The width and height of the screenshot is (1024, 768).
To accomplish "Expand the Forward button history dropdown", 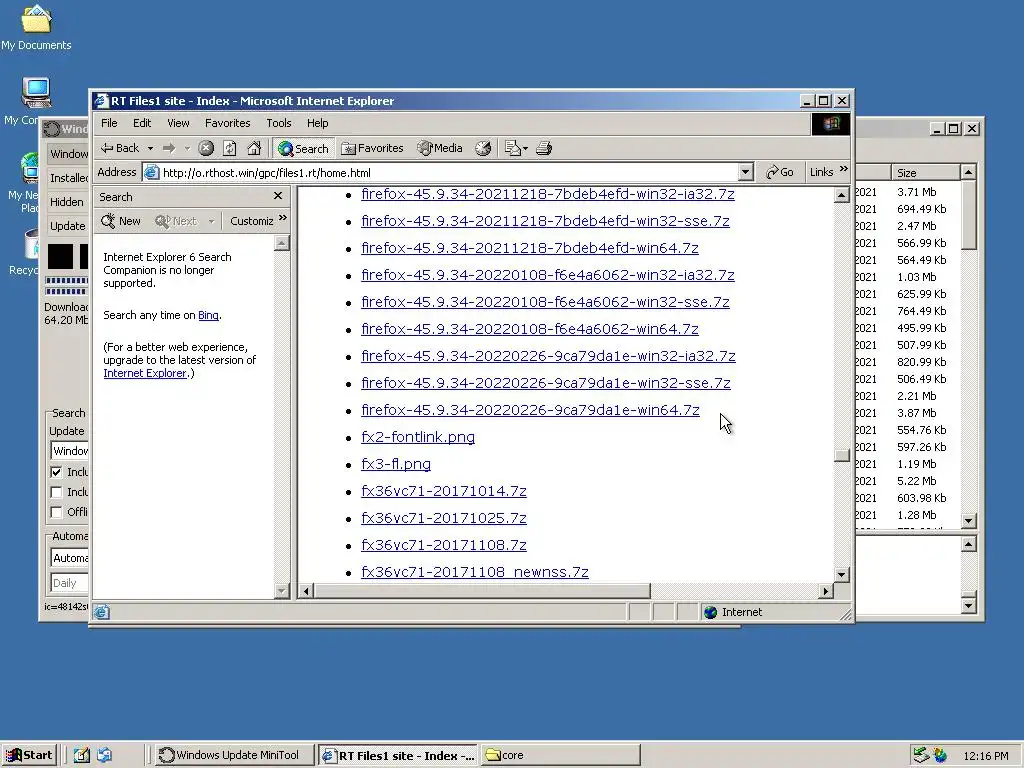I will 187,149.
